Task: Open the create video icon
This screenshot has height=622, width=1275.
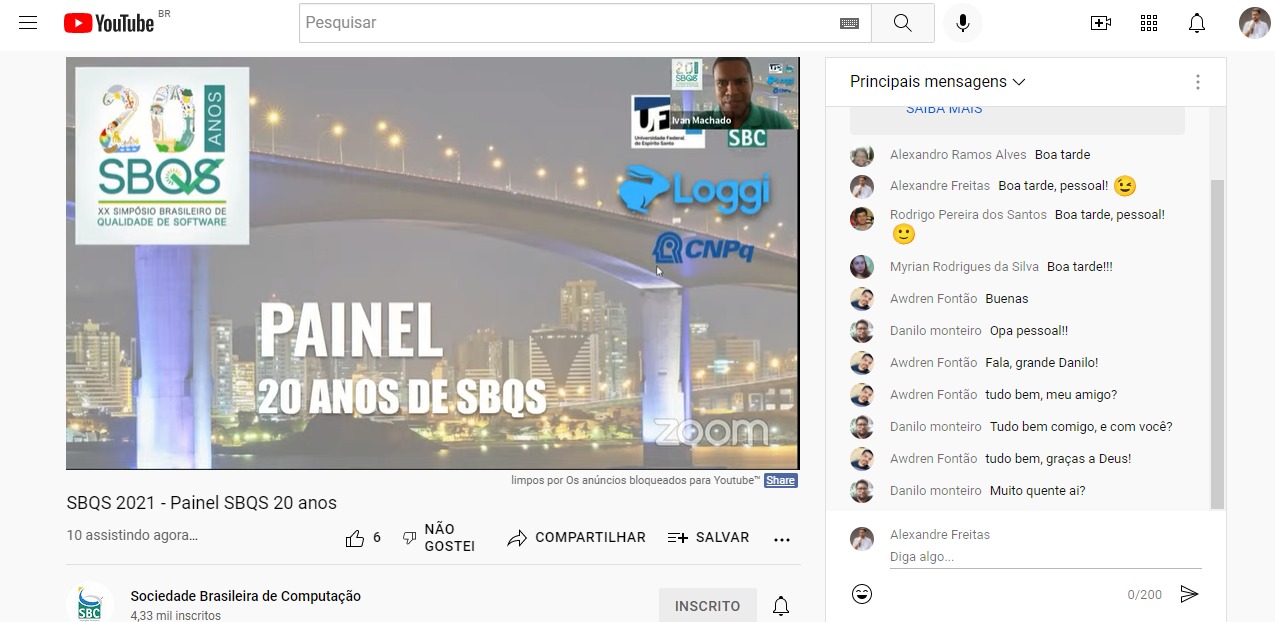Action: (x=1100, y=23)
